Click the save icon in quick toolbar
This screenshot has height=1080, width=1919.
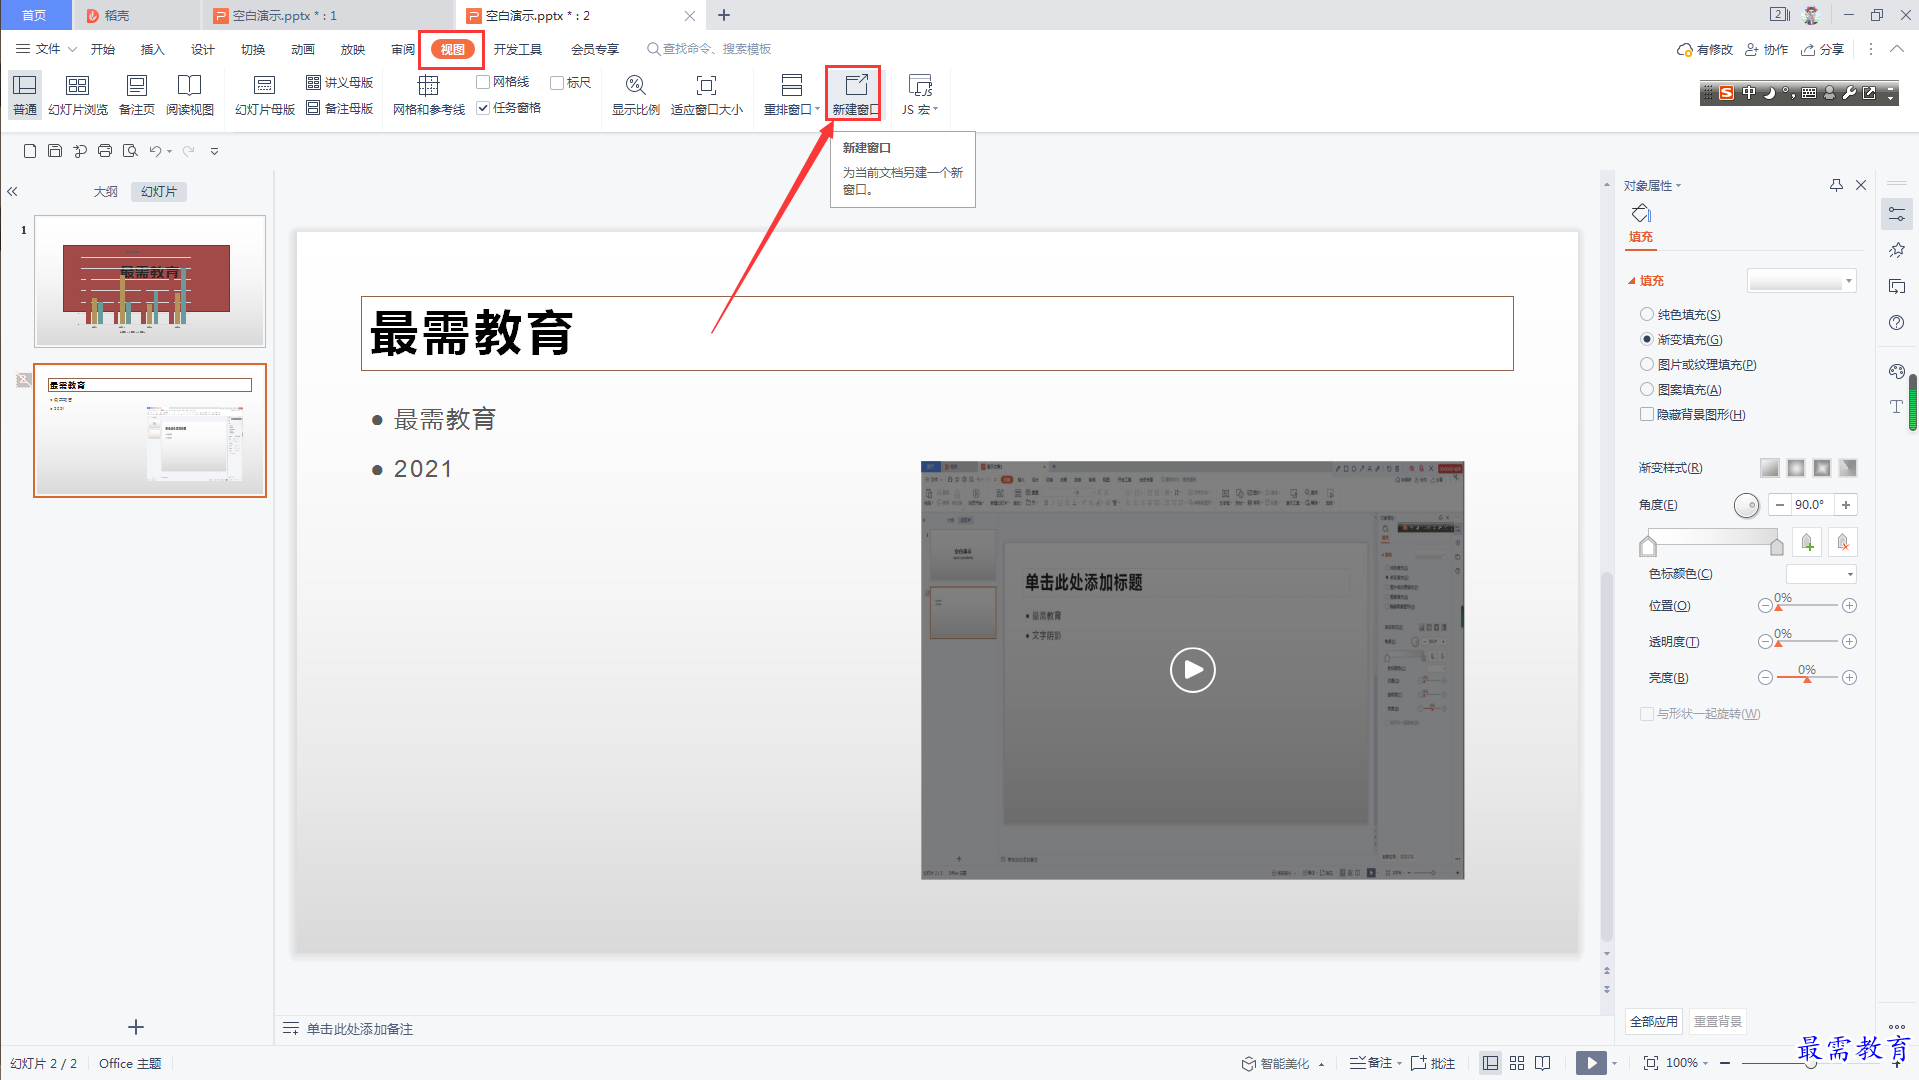[x=55, y=151]
